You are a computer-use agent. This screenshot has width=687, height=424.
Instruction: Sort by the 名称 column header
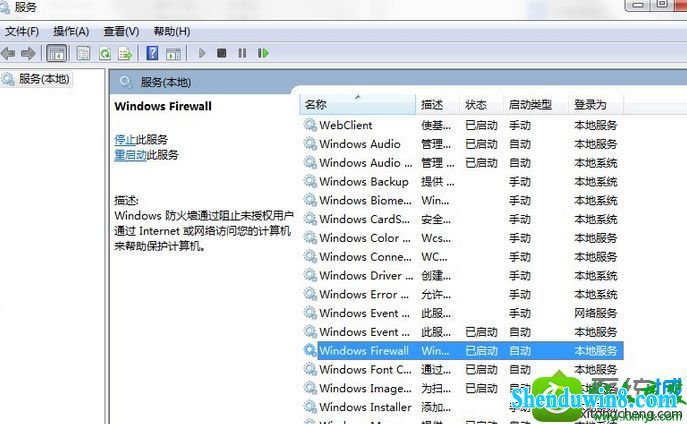click(x=358, y=105)
